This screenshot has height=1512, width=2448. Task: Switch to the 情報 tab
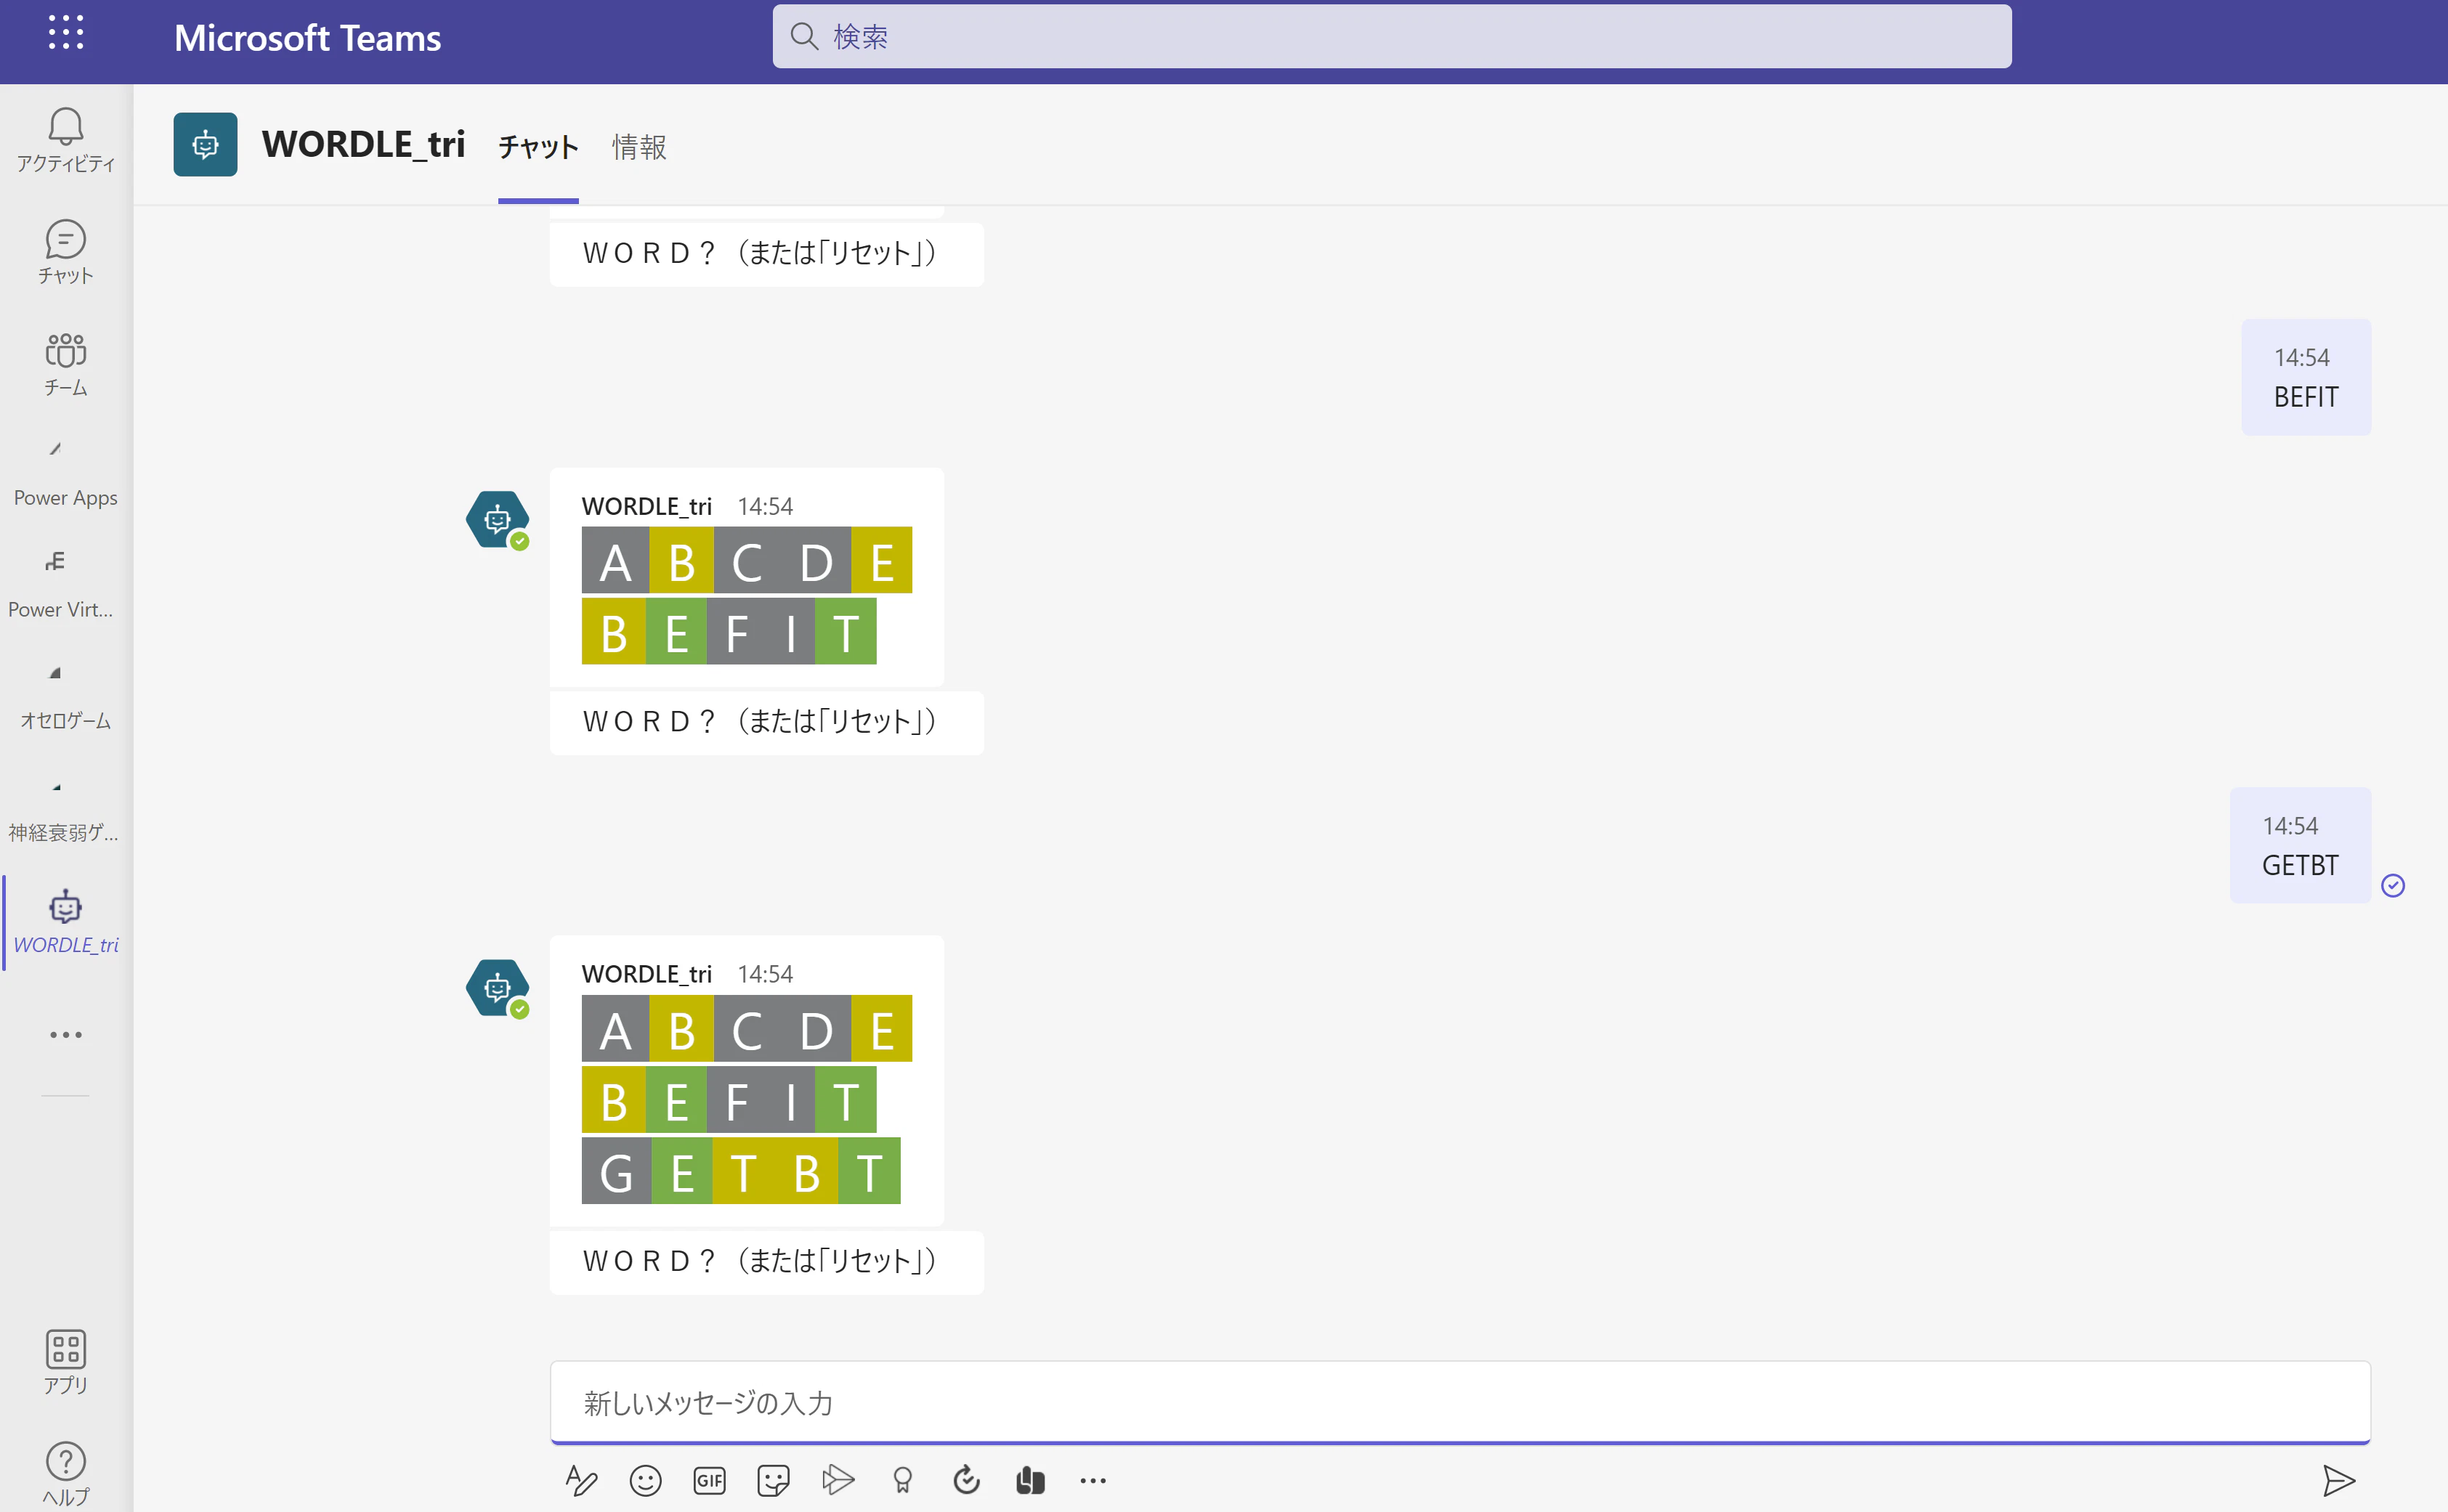639,147
